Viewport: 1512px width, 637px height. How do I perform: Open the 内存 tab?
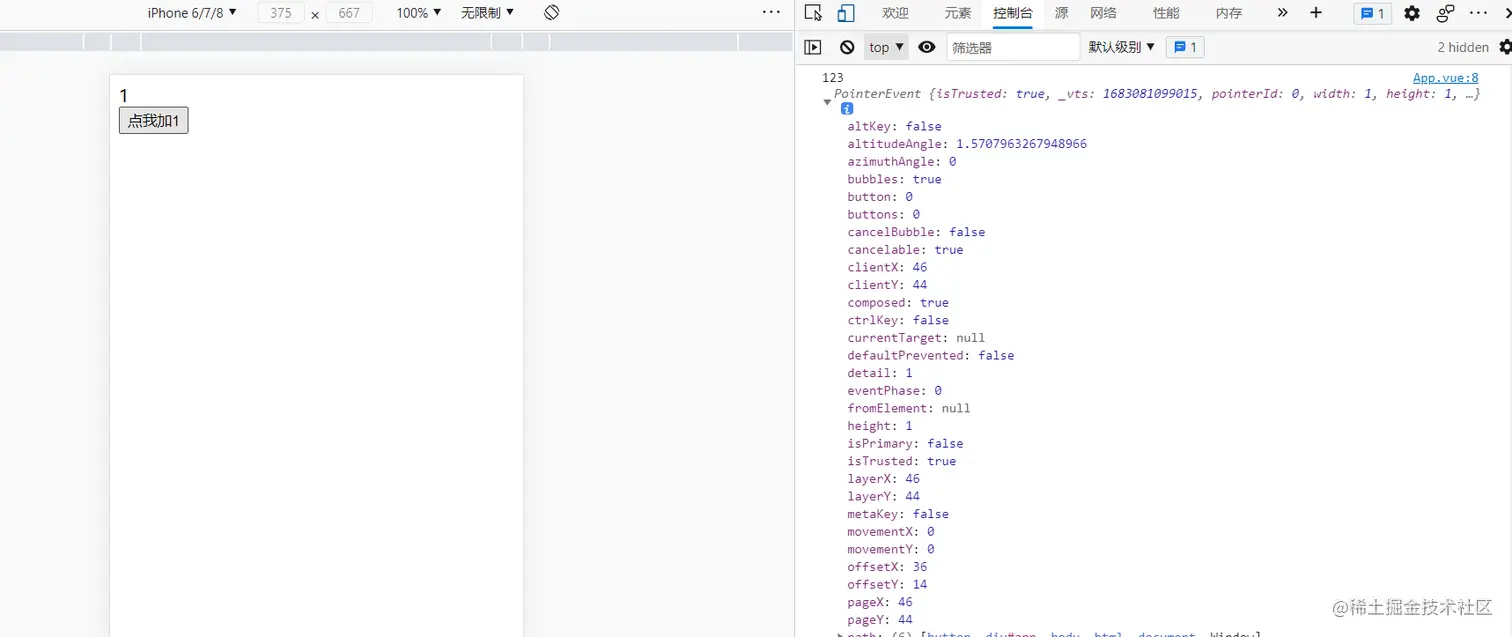tap(1229, 13)
